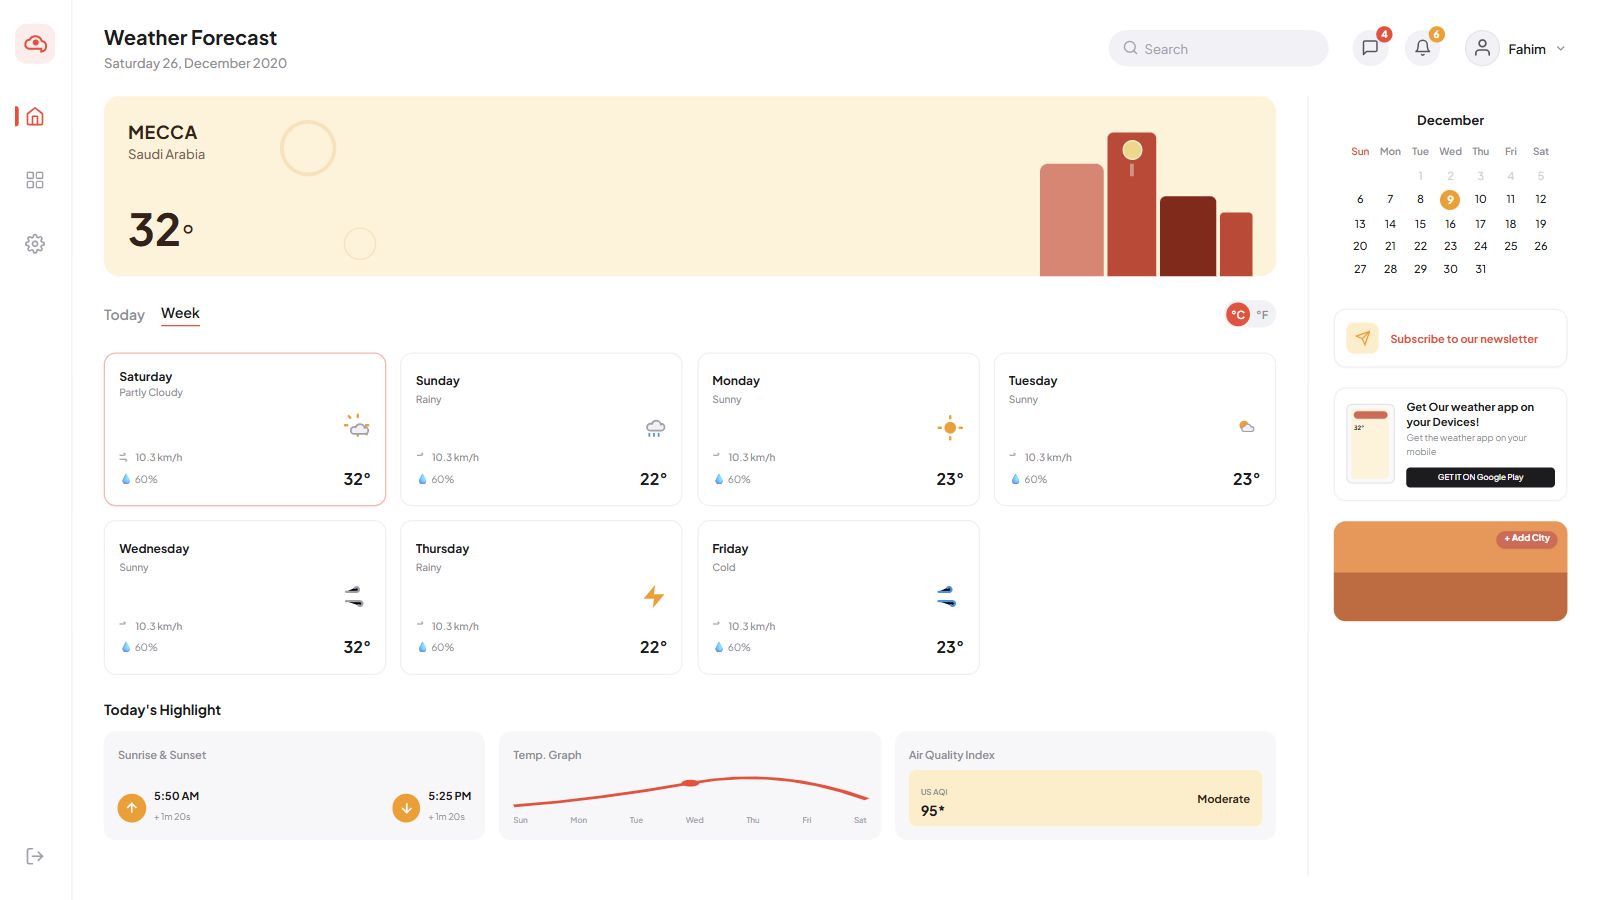
Task: Click the Air Quality Moderate panel
Action: click(x=1085, y=798)
